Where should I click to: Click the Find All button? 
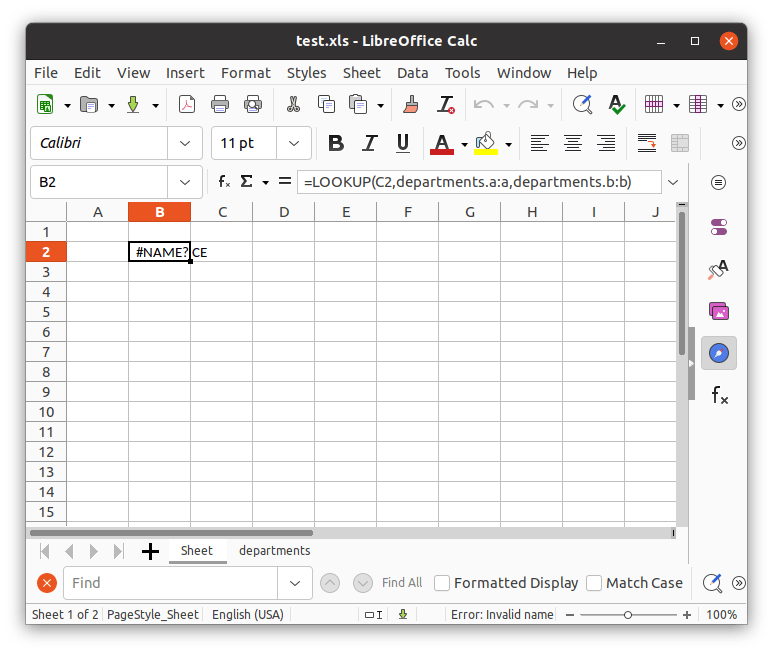(x=402, y=583)
